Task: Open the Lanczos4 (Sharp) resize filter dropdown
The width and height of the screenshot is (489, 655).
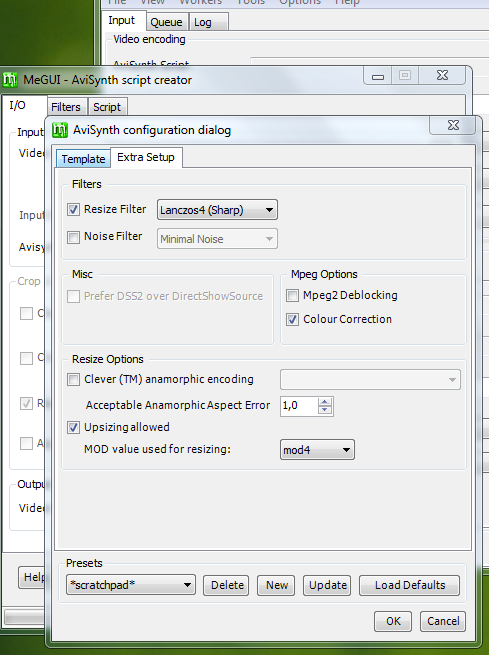Action: (217, 210)
